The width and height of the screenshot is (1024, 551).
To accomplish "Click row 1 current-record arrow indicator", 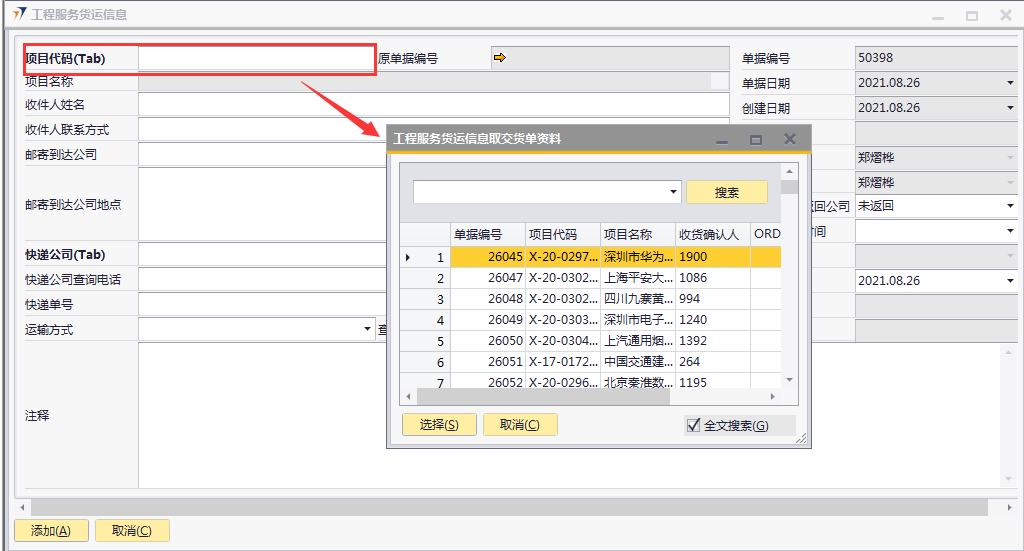I will [x=407, y=257].
